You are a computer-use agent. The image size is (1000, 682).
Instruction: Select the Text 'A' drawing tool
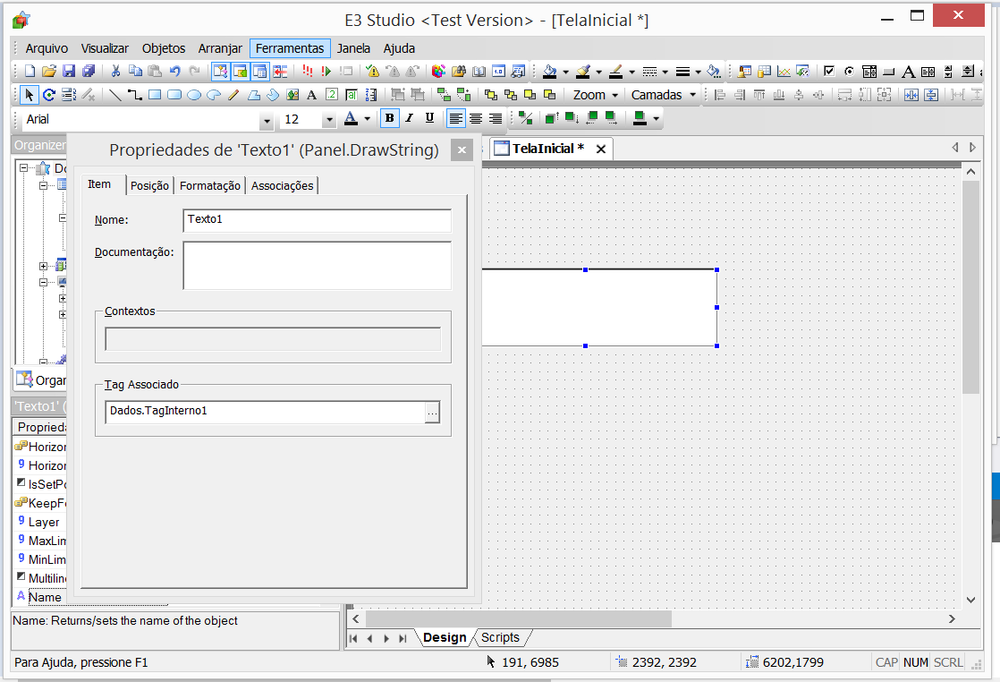(312, 95)
